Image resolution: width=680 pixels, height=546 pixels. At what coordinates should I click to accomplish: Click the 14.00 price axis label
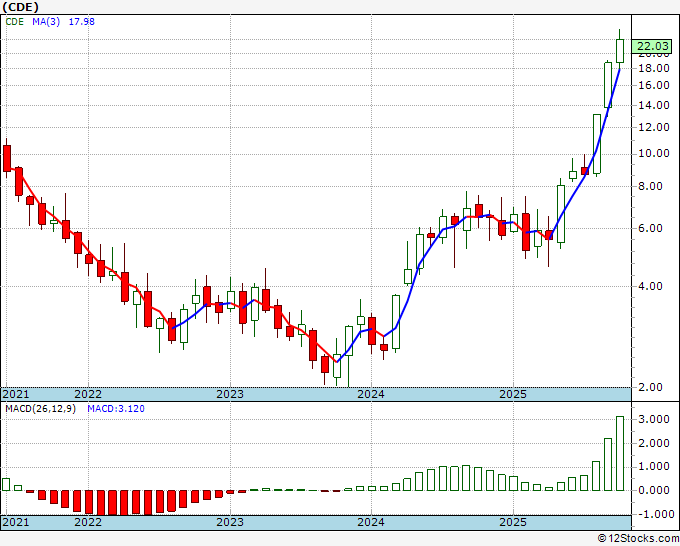pyautogui.click(x=654, y=105)
